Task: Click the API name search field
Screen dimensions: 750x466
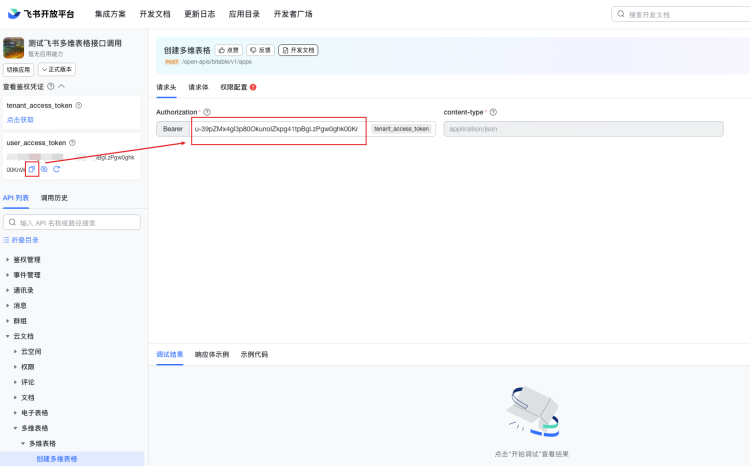Action: point(75,222)
